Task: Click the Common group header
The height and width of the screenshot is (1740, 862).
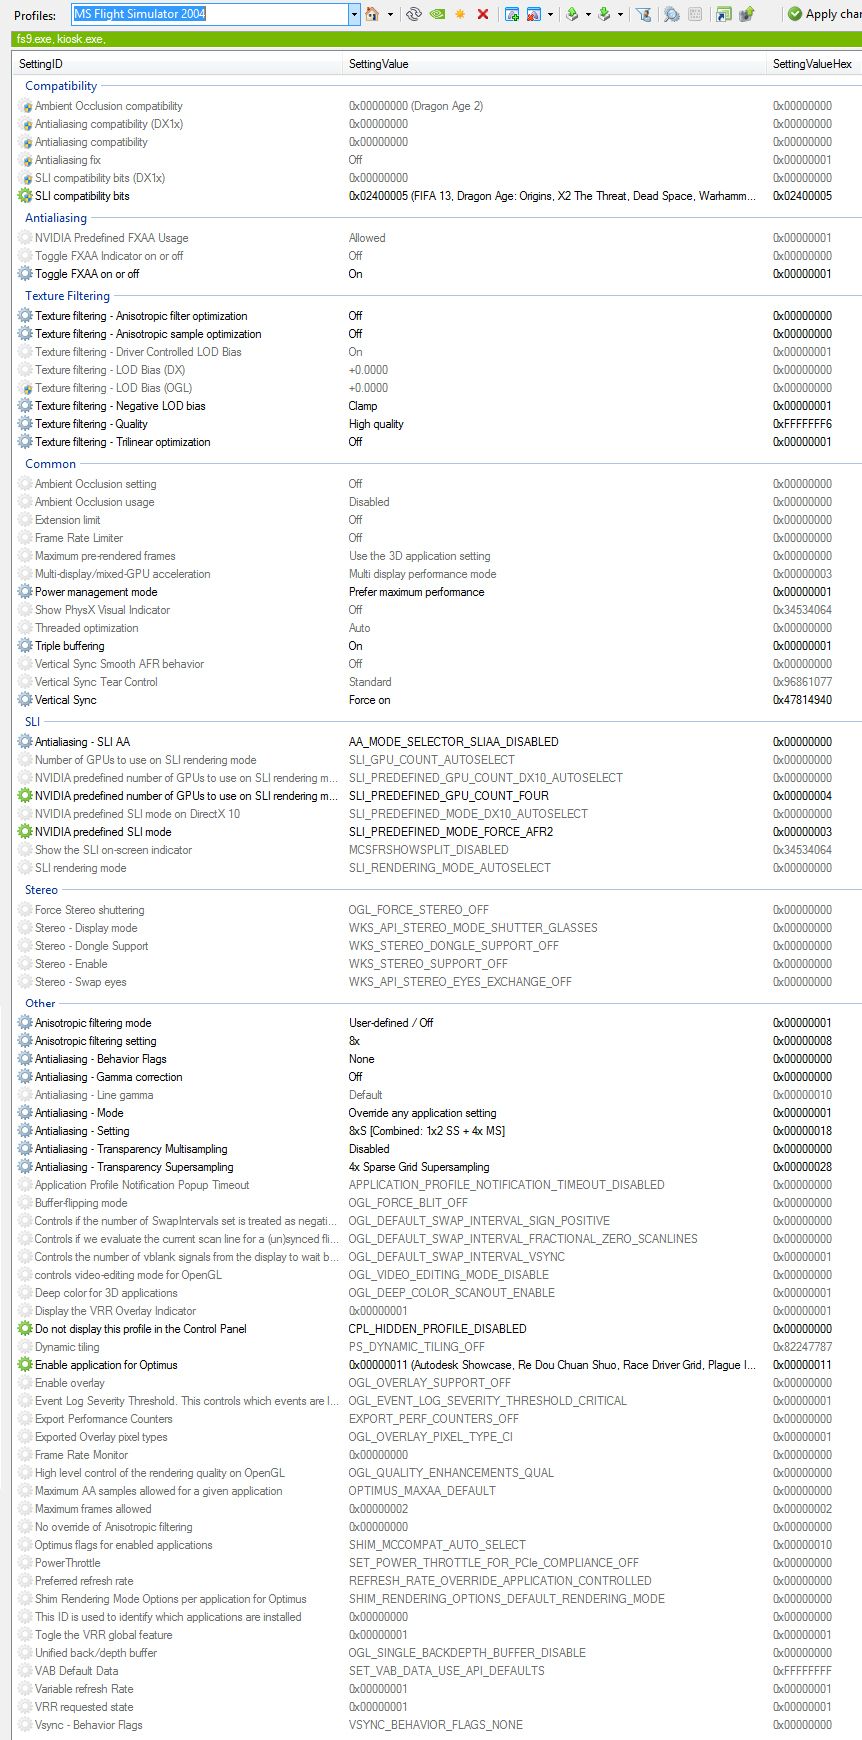Action: pyautogui.click(x=50, y=464)
